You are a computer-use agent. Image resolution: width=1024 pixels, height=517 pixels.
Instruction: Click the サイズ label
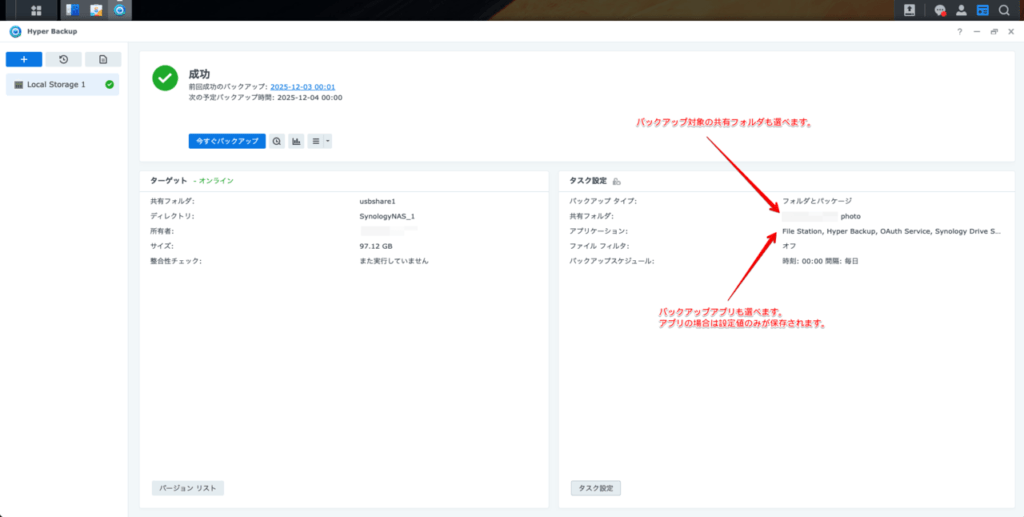click(162, 246)
